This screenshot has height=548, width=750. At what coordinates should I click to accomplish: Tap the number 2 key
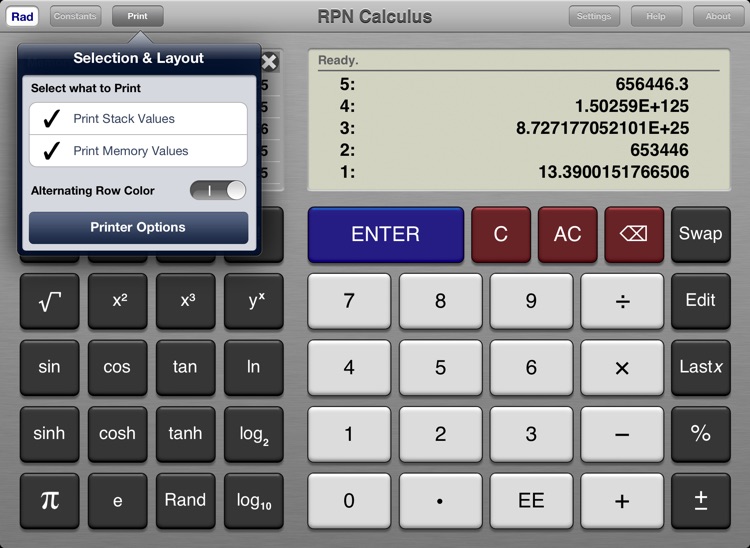tap(440, 434)
